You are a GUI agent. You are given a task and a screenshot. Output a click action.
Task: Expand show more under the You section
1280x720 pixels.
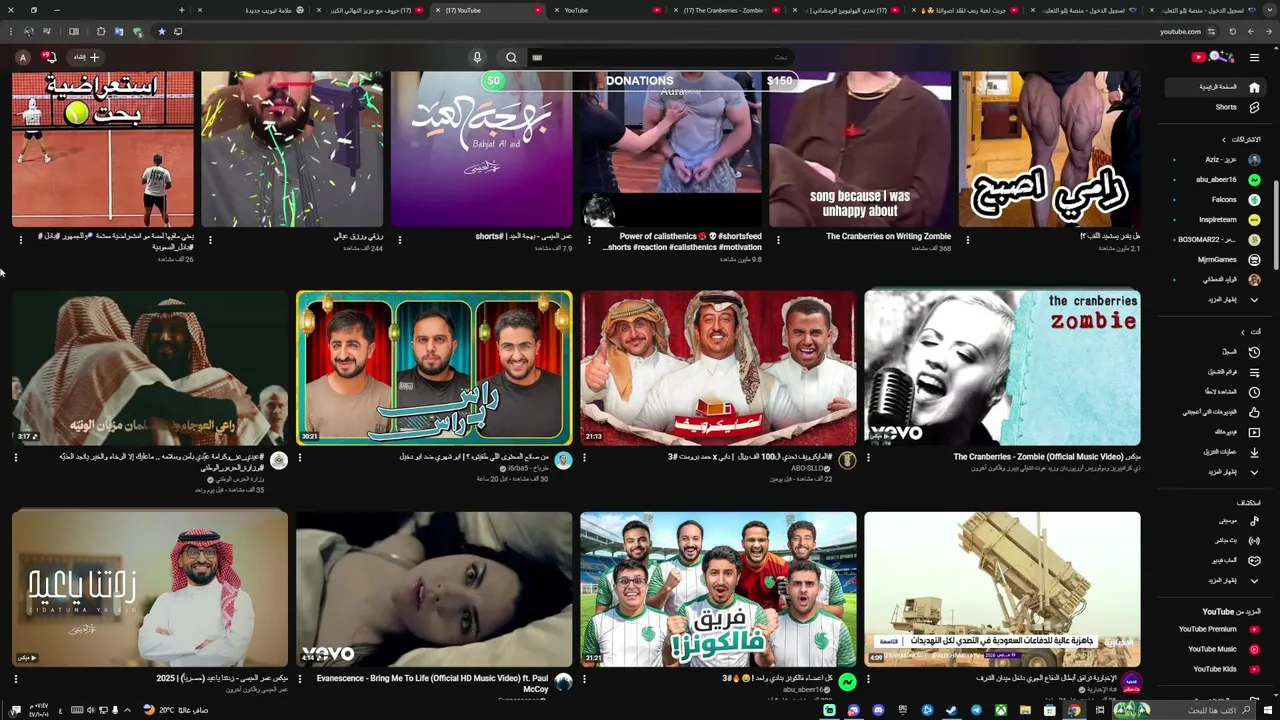coord(1216,471)
